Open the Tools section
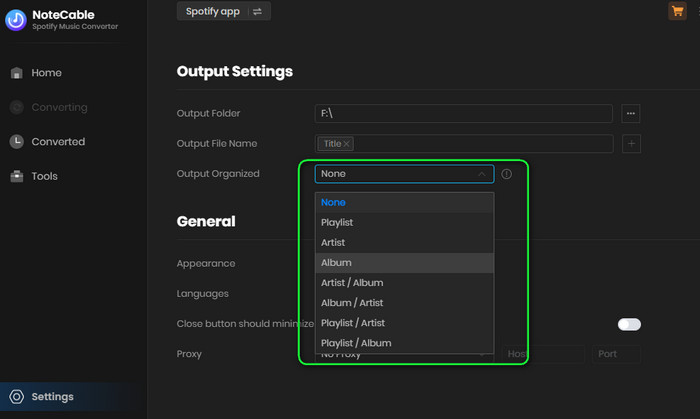 point(44,176)
